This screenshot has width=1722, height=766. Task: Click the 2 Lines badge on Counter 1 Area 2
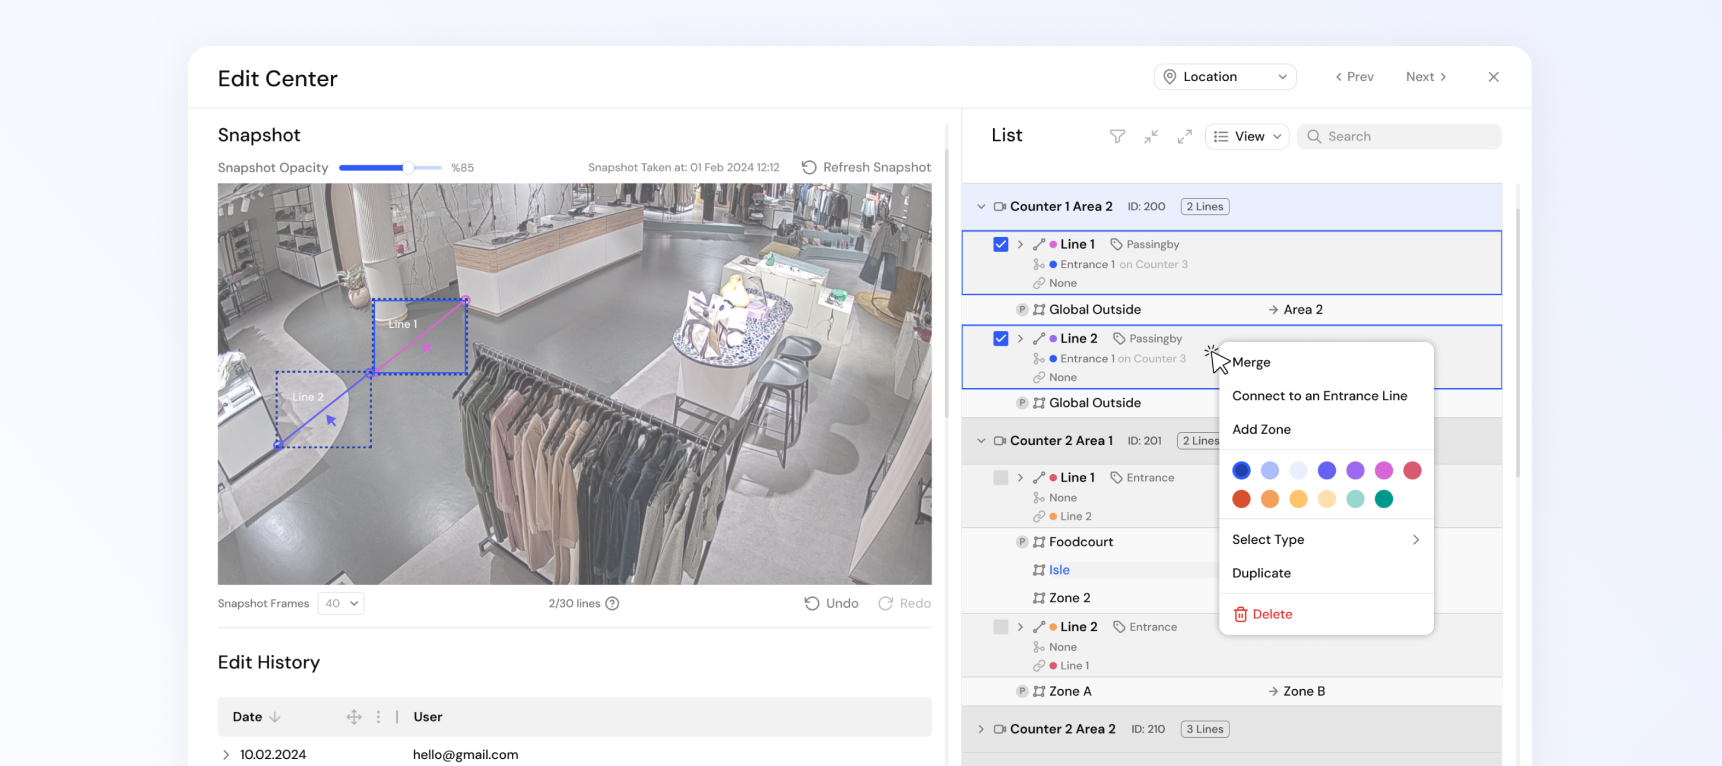coord(1205,207)
